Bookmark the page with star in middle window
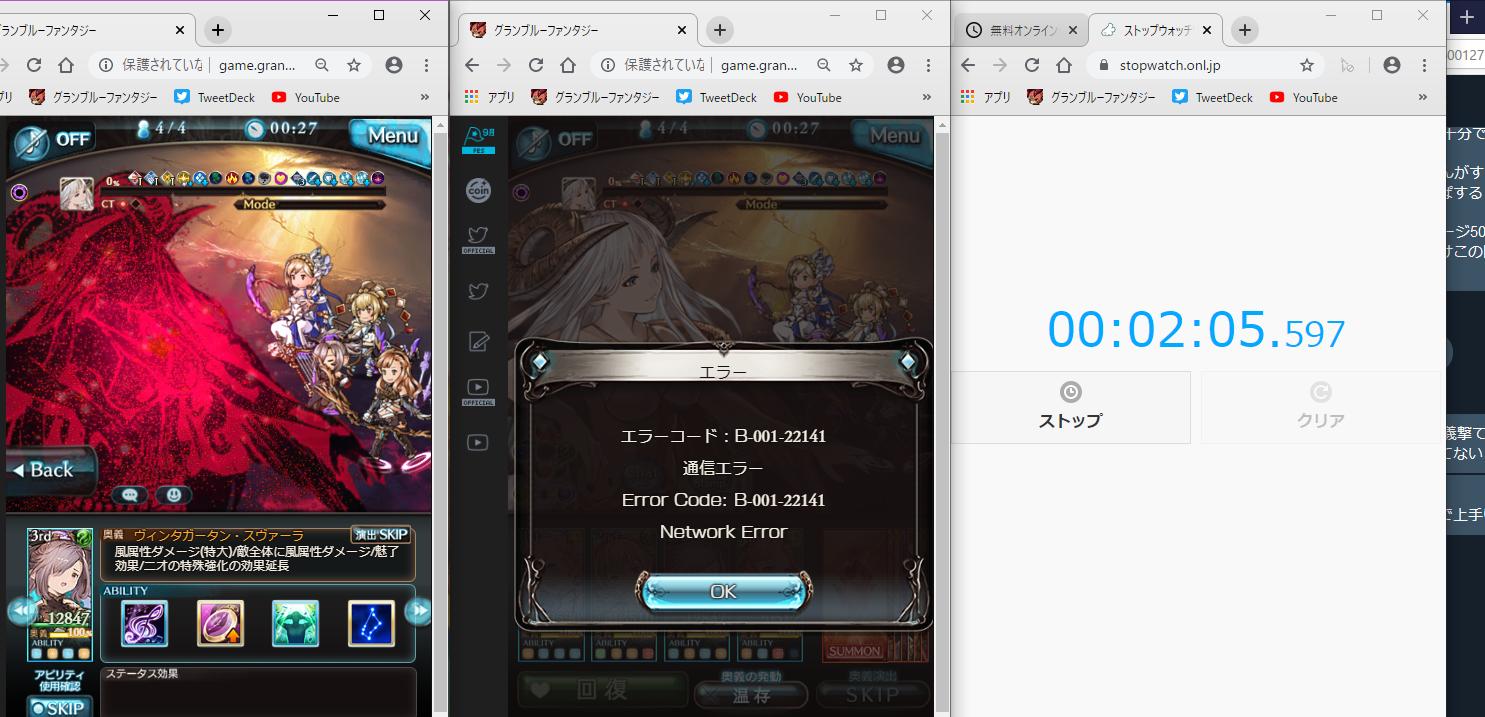Screen dimensions: 1485x717 click(x=856, y=65)
